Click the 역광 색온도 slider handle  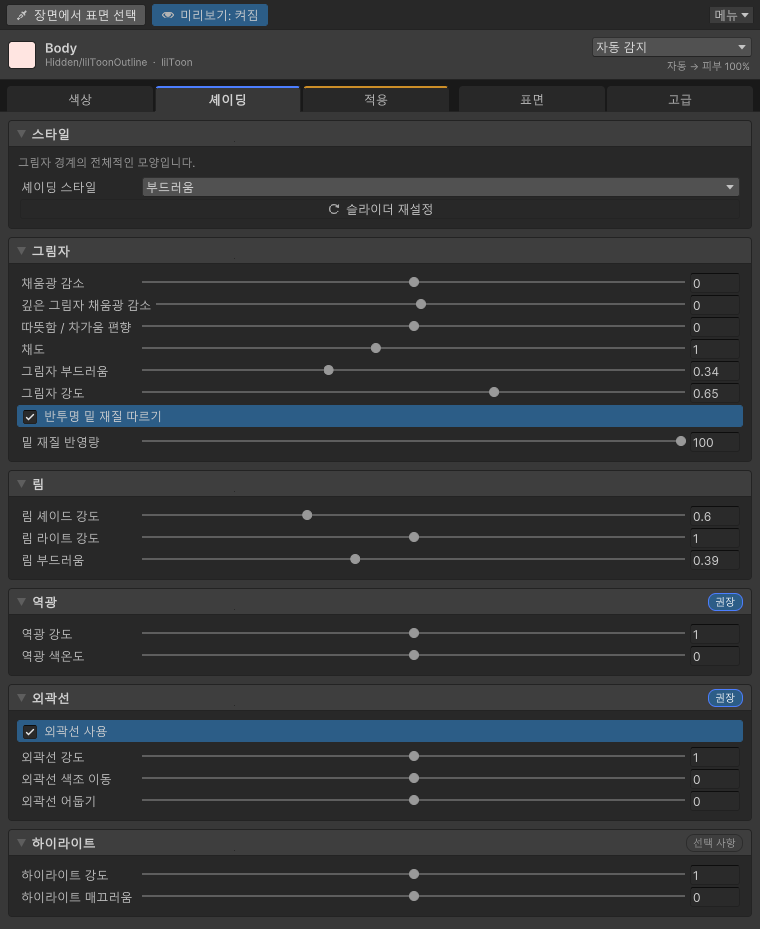pyautogui.click(x=414, y=655)
